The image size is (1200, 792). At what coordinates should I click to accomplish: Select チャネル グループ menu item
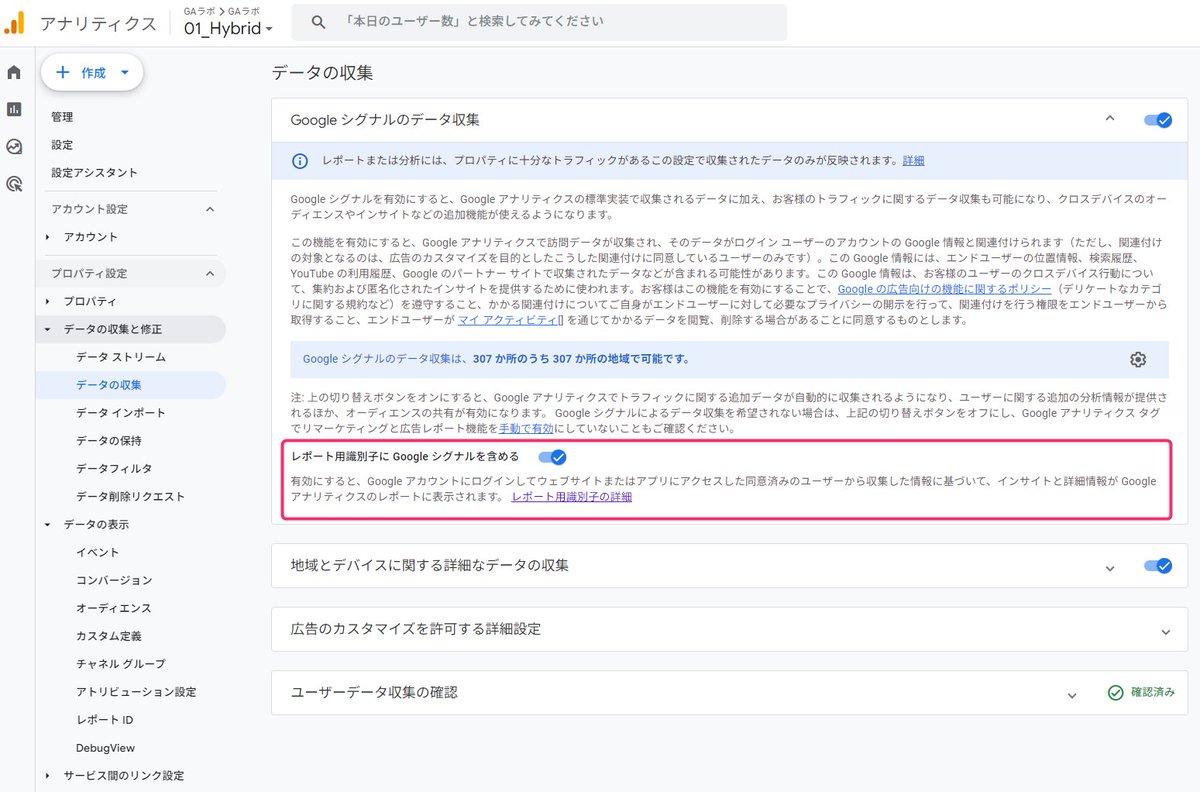tap(121, 664)
